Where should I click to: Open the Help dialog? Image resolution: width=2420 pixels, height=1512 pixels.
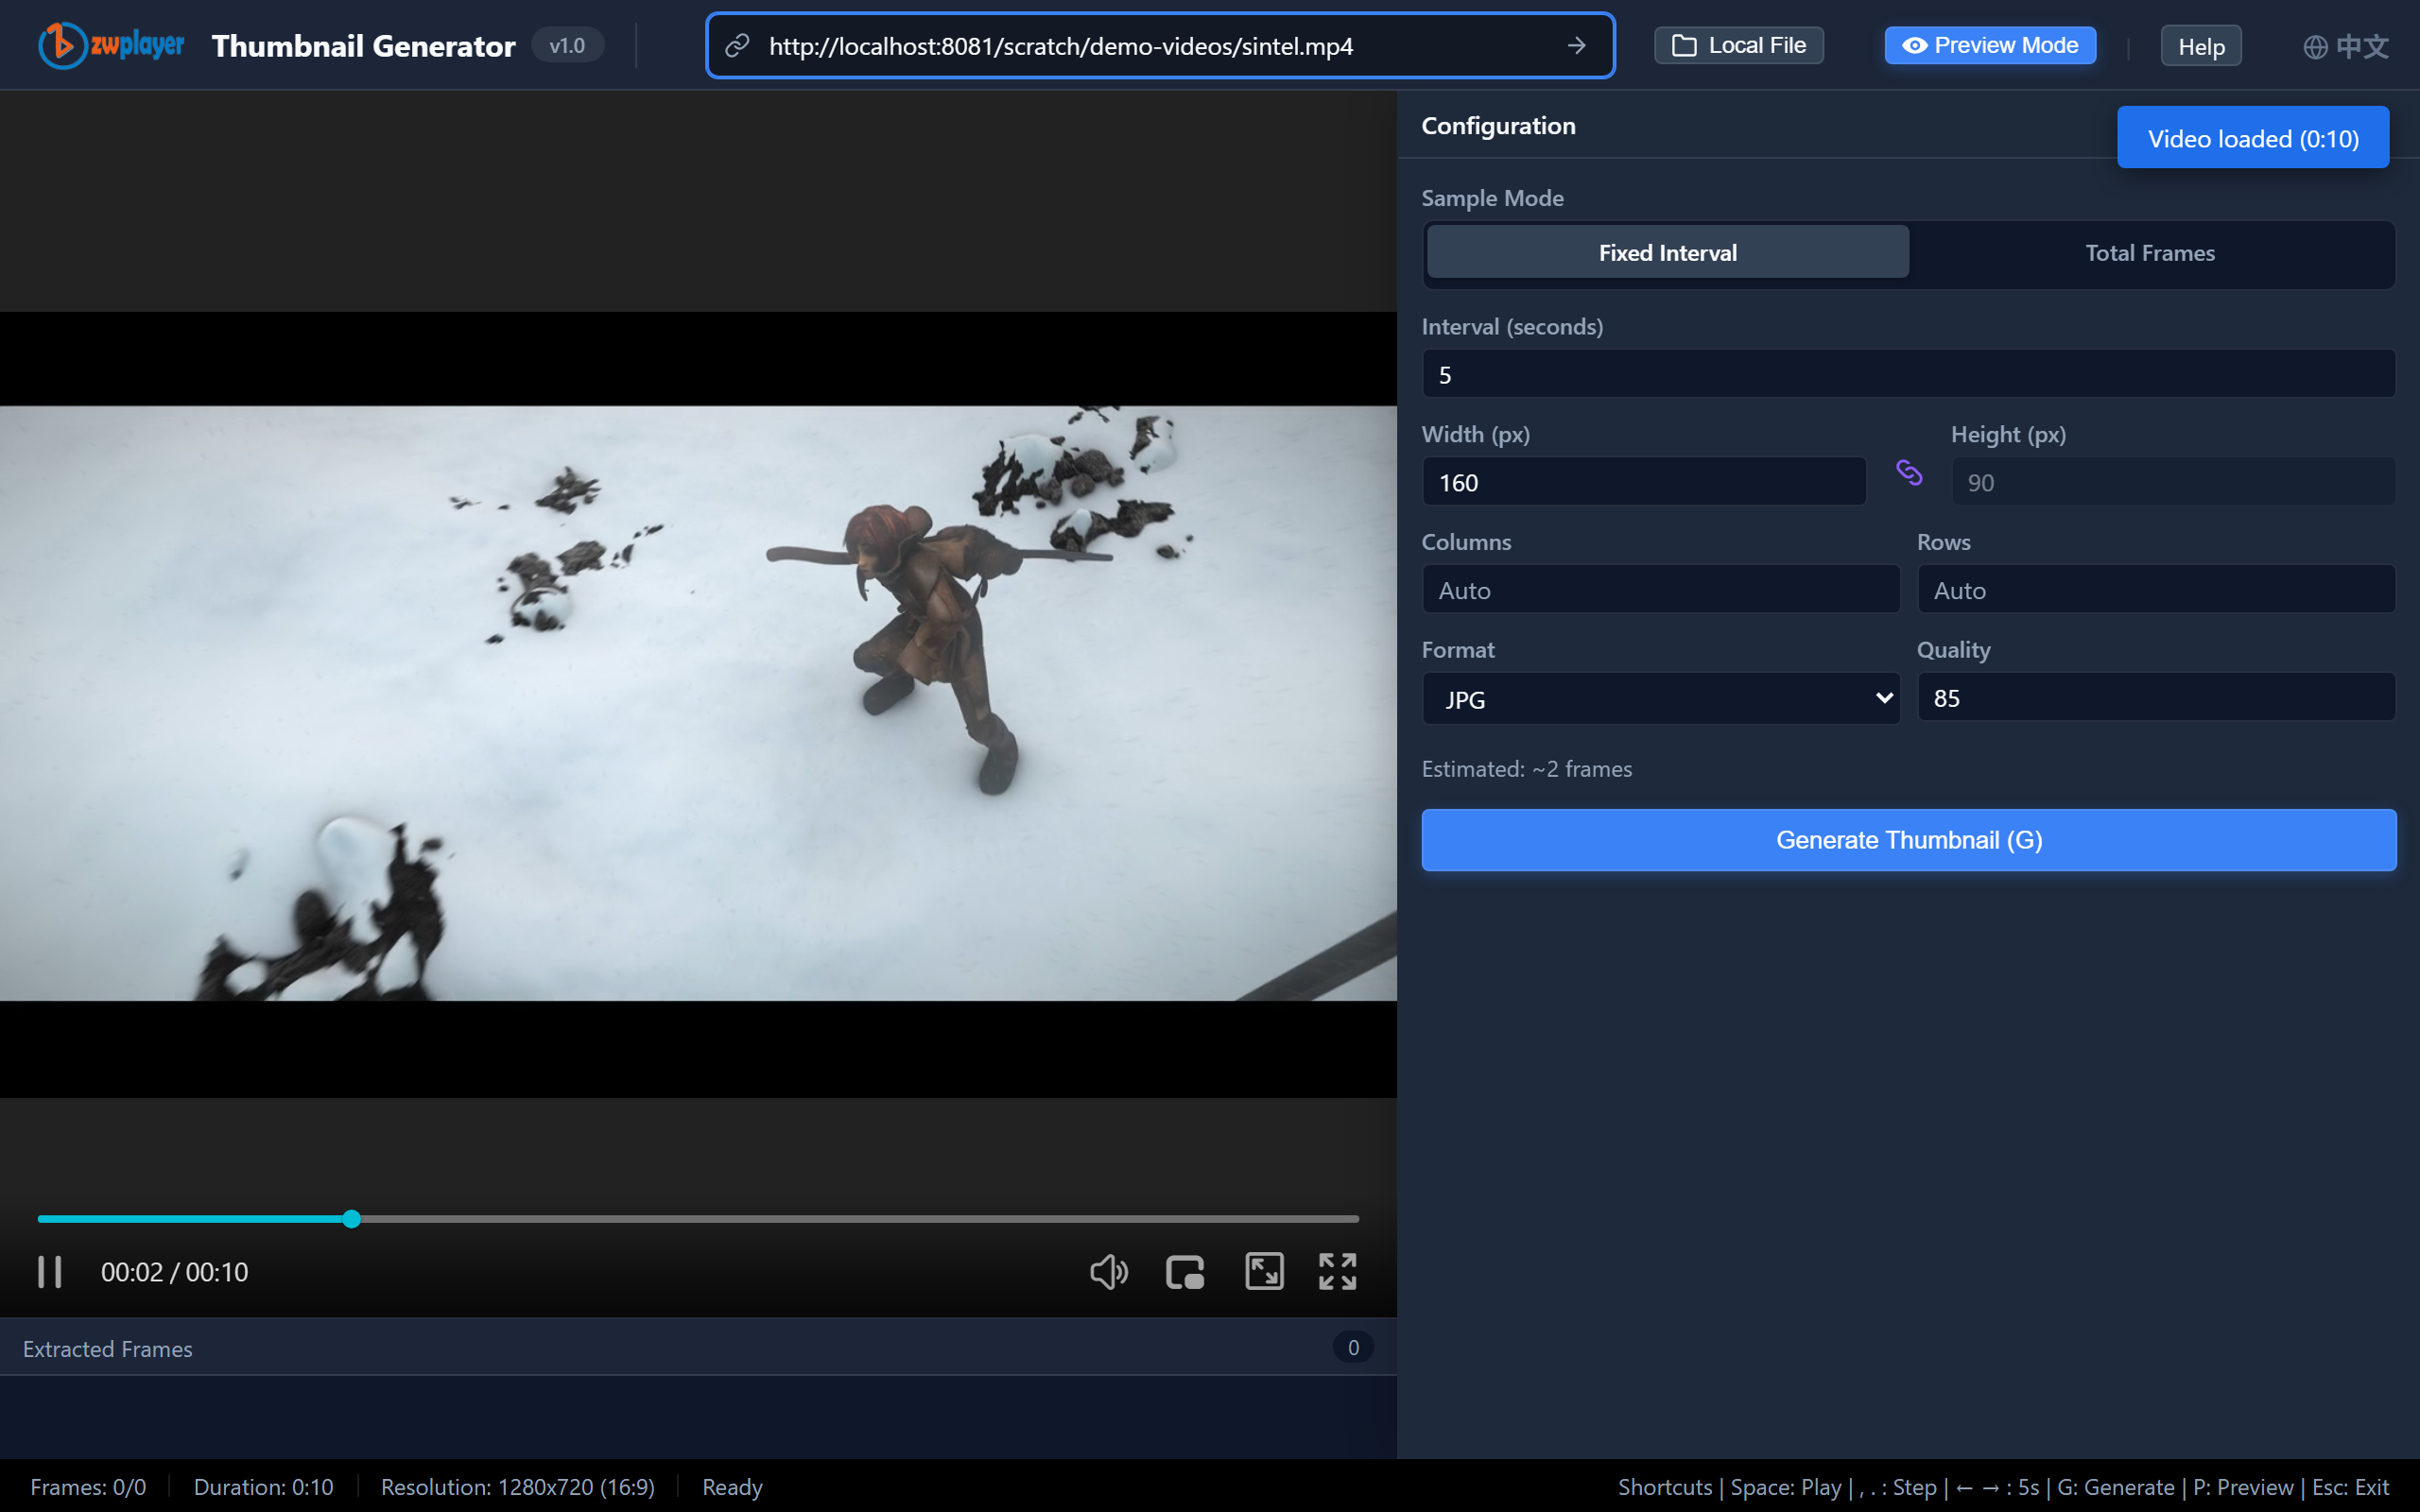pos(2201,46)
